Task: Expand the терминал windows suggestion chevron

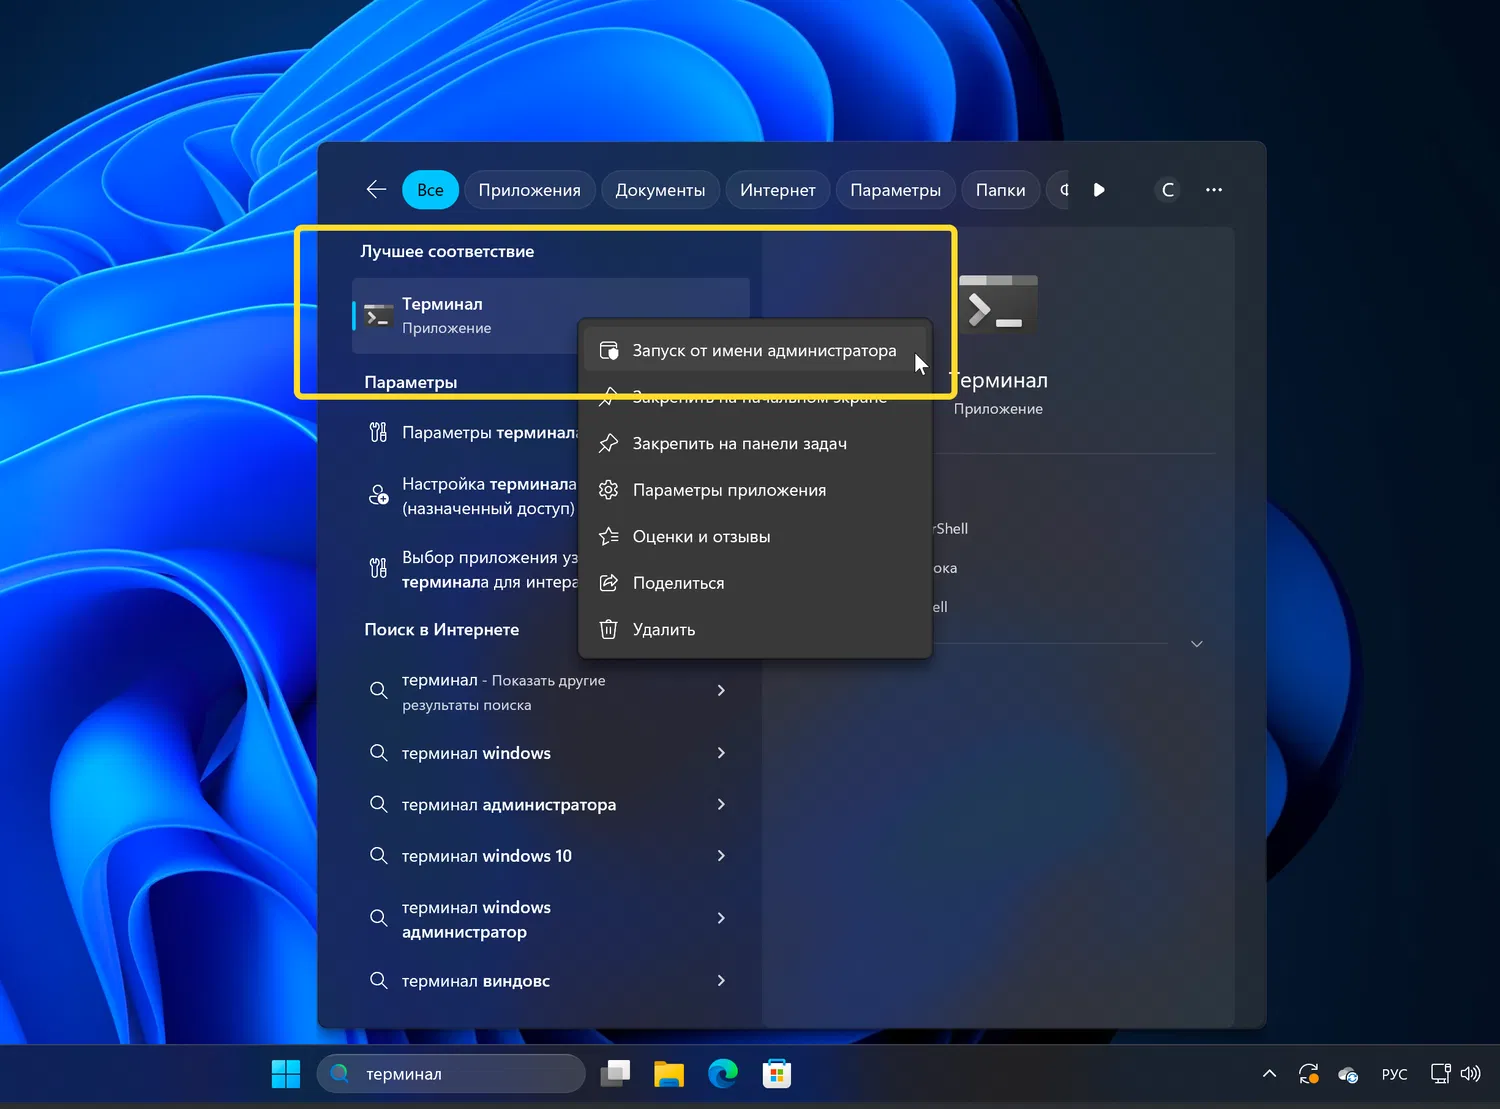Action: (721, 753)
